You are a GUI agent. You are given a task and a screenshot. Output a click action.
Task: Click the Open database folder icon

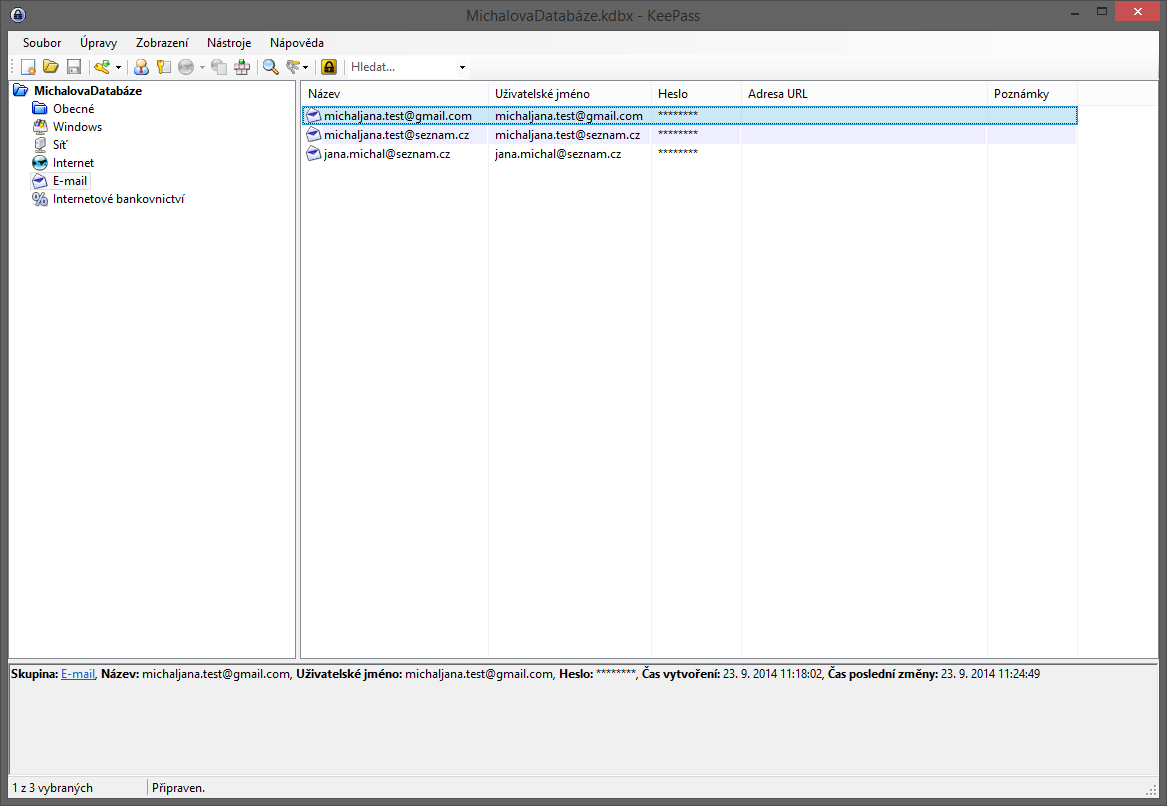pos(50,67)
